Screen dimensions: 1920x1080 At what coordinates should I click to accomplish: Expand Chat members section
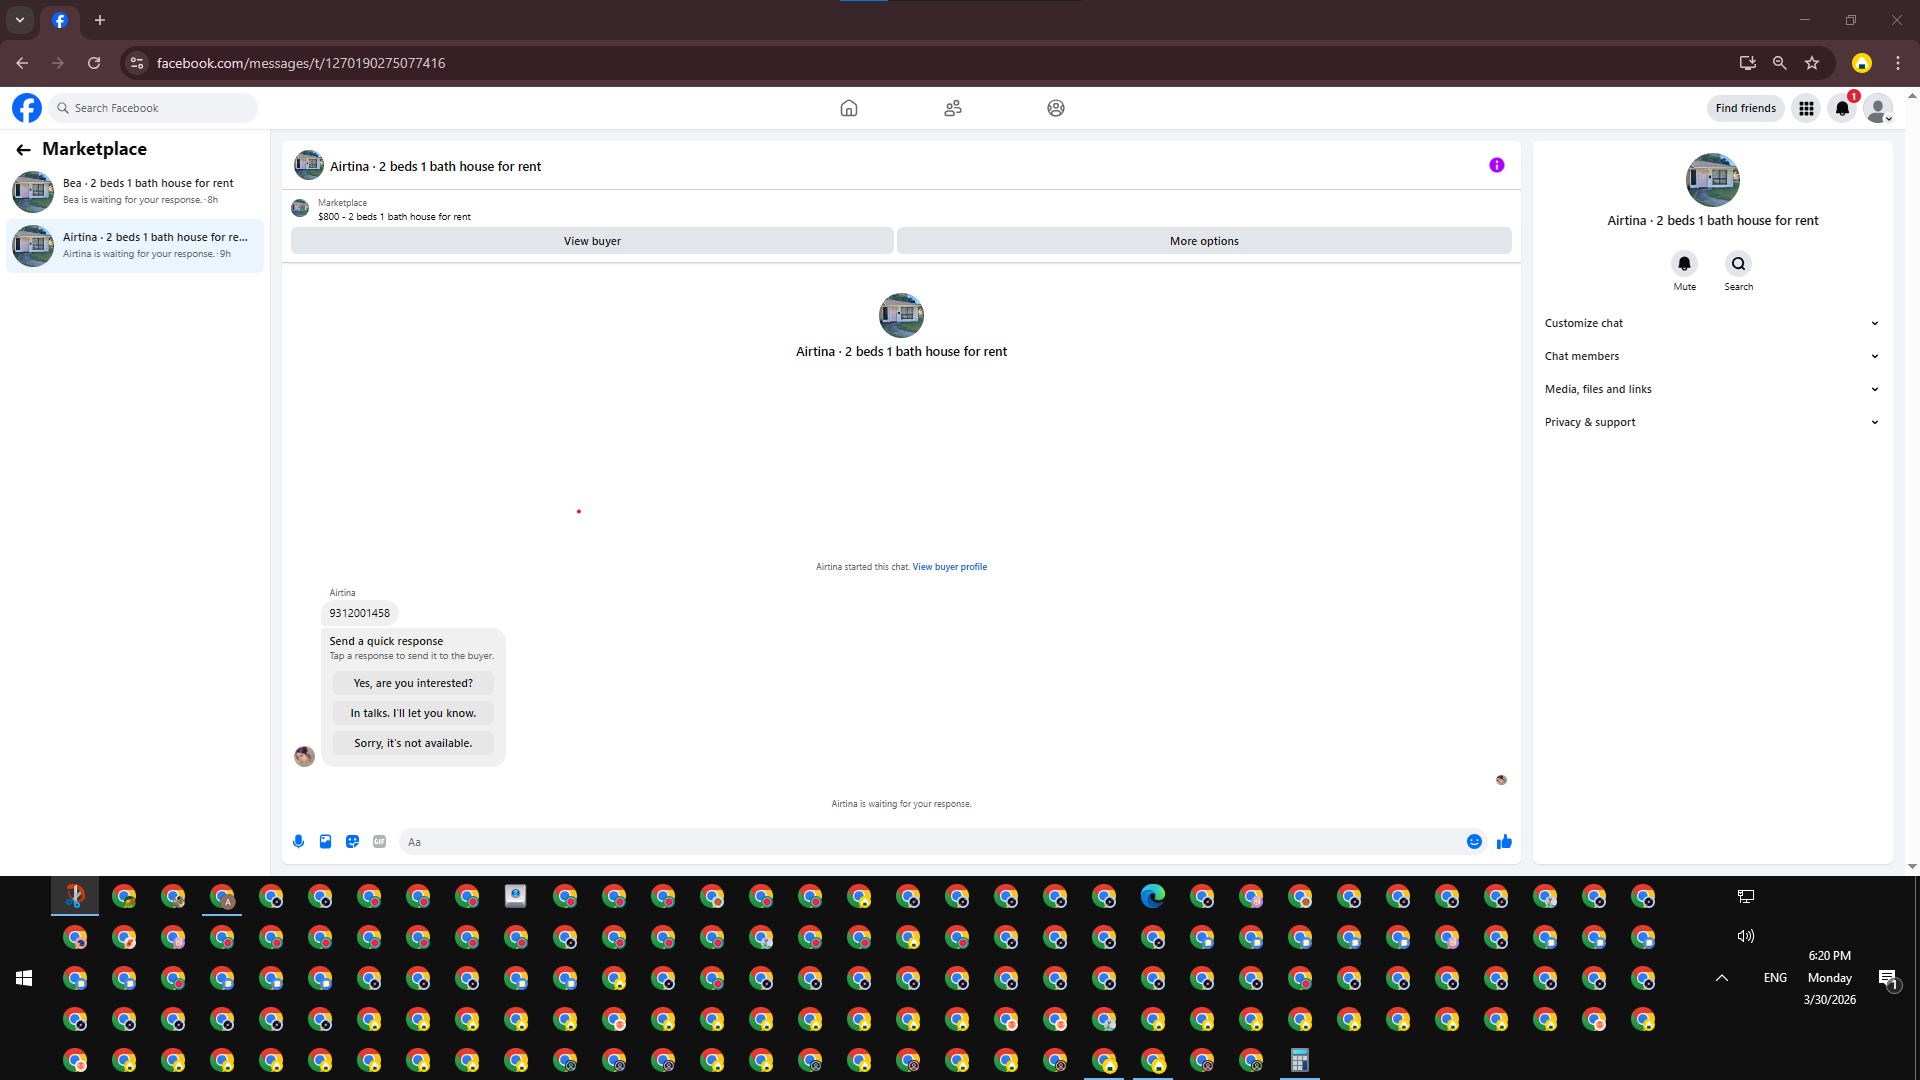(x=1710, y=356)
